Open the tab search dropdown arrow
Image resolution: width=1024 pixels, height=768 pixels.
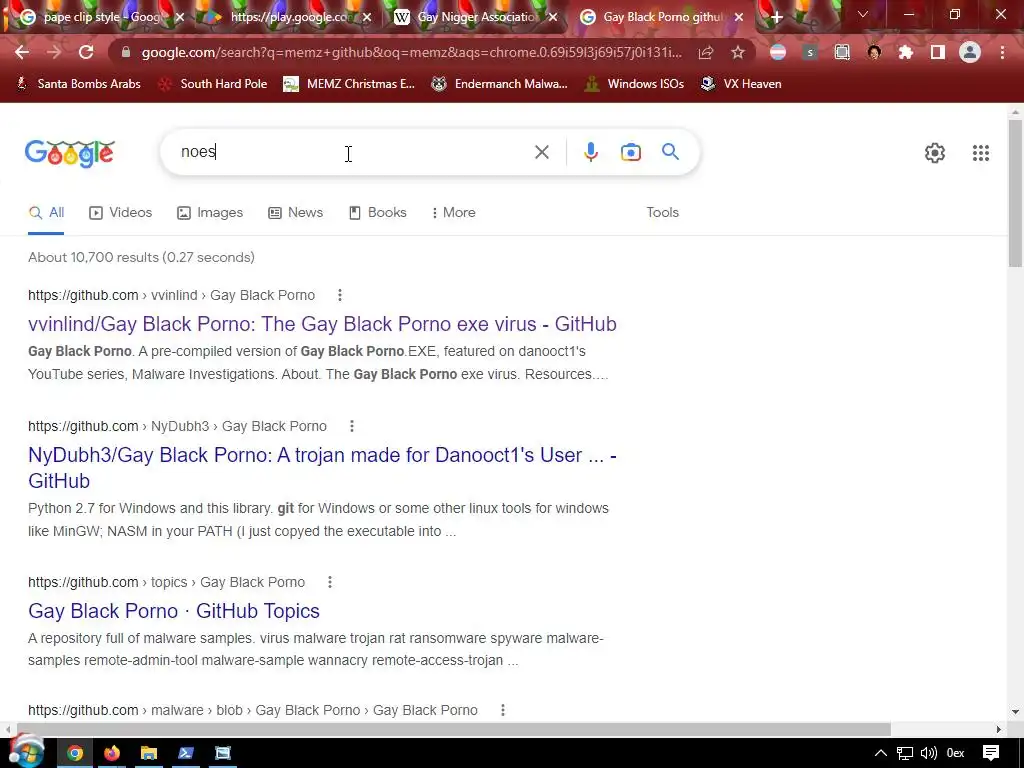pos(863,14)
